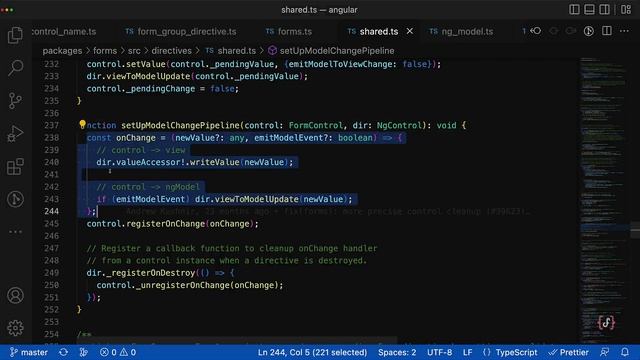Switch to forms.ts tab
The width and height of the screenshot is (640, 360).
(289, 31)
